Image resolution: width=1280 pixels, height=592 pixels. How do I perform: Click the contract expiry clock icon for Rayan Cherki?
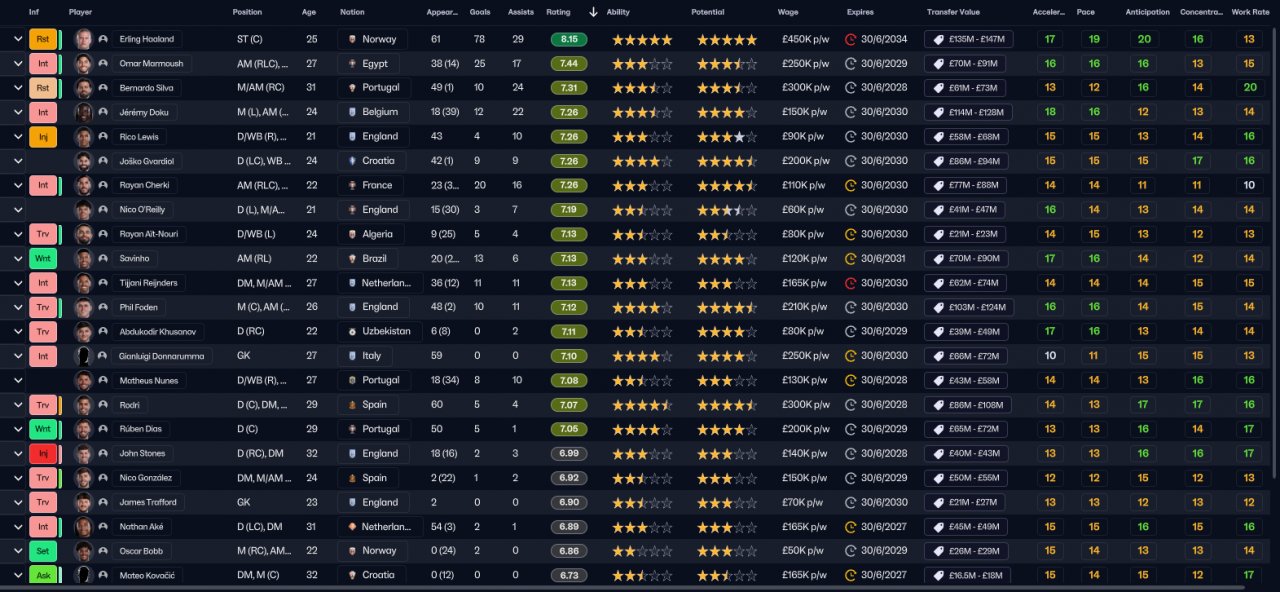(851, 185)
